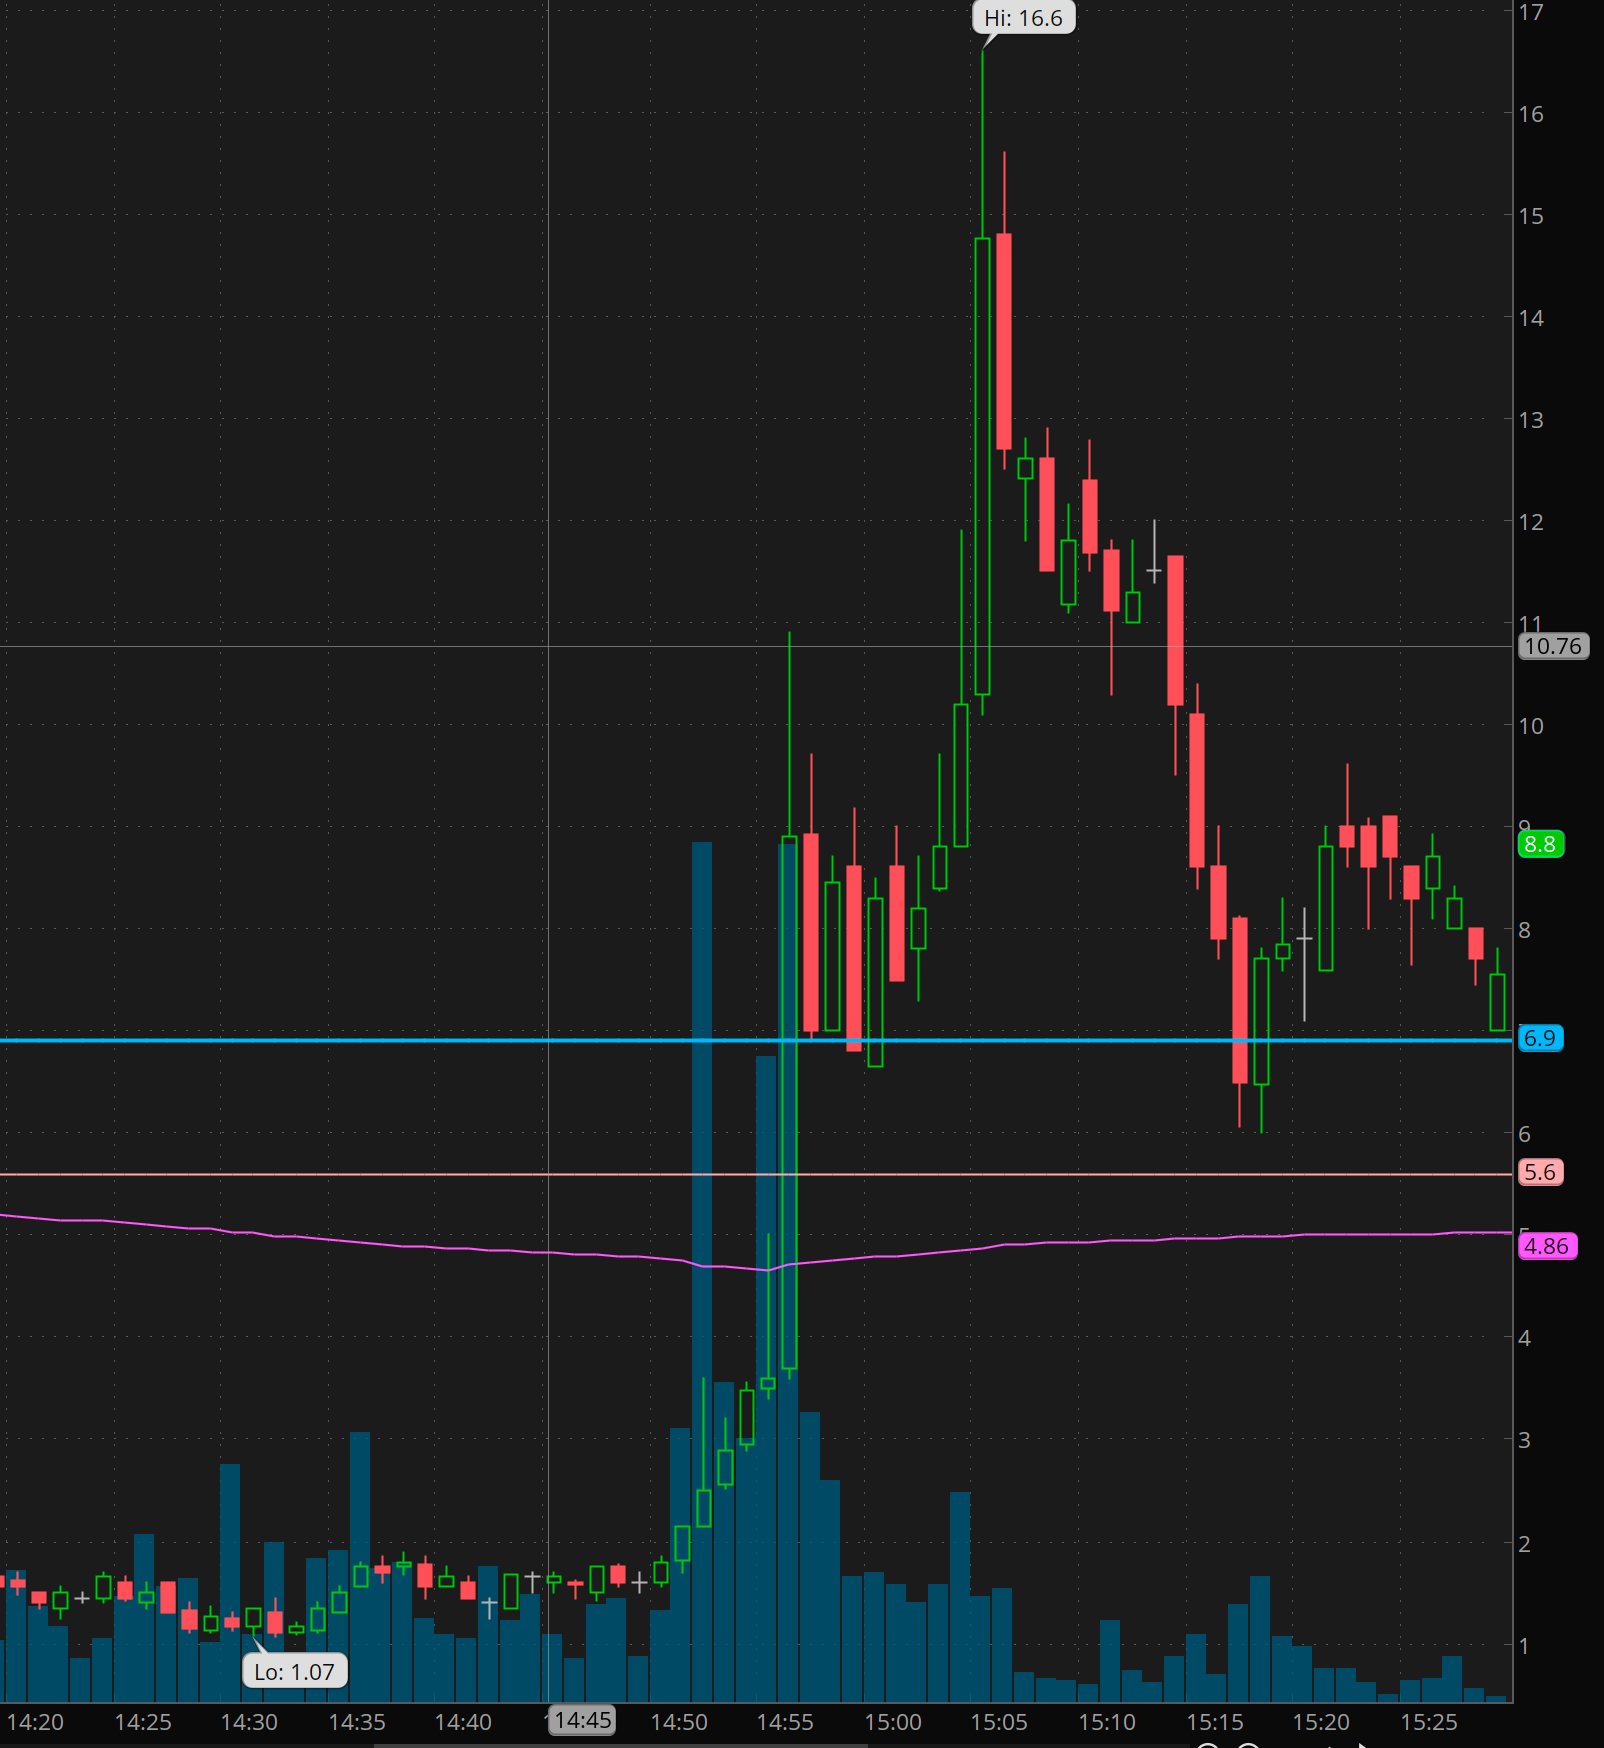Screen dimensions: 1604x1748
Task: Click the 3 label on the price axis
Action: pyautogui.click(x=1524, y=1440)
